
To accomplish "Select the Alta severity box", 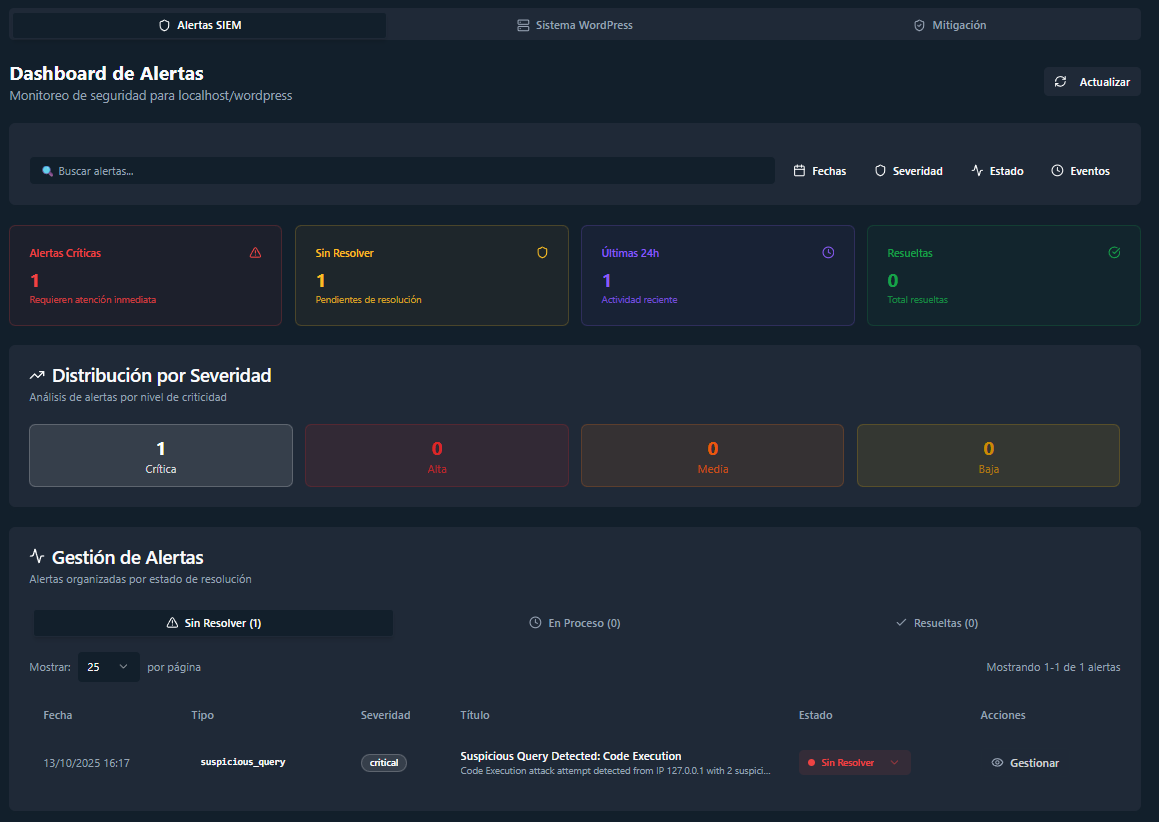I will 437,455.
